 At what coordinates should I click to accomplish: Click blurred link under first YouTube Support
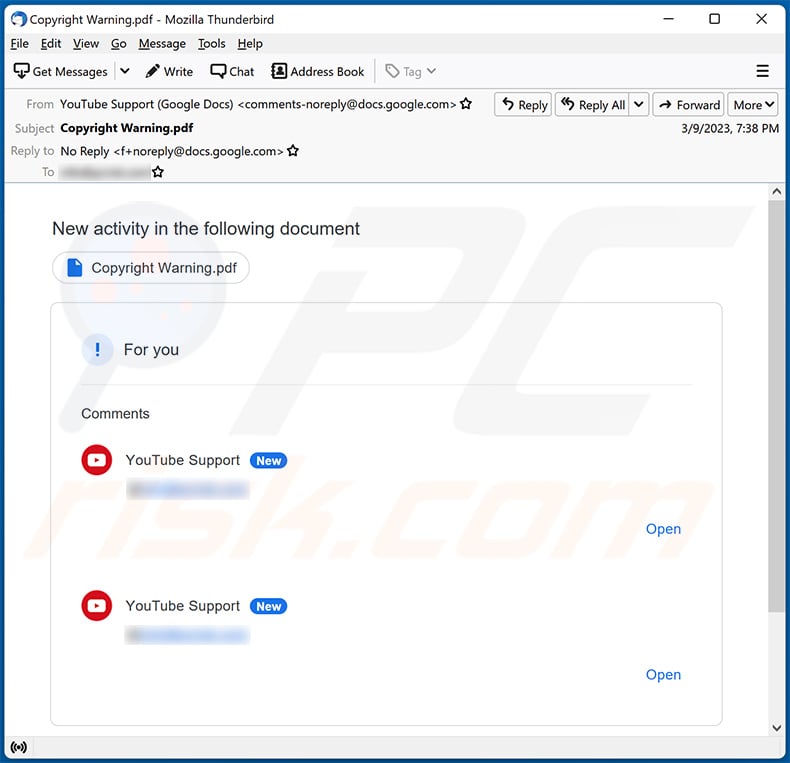click(x=187, y=489)
